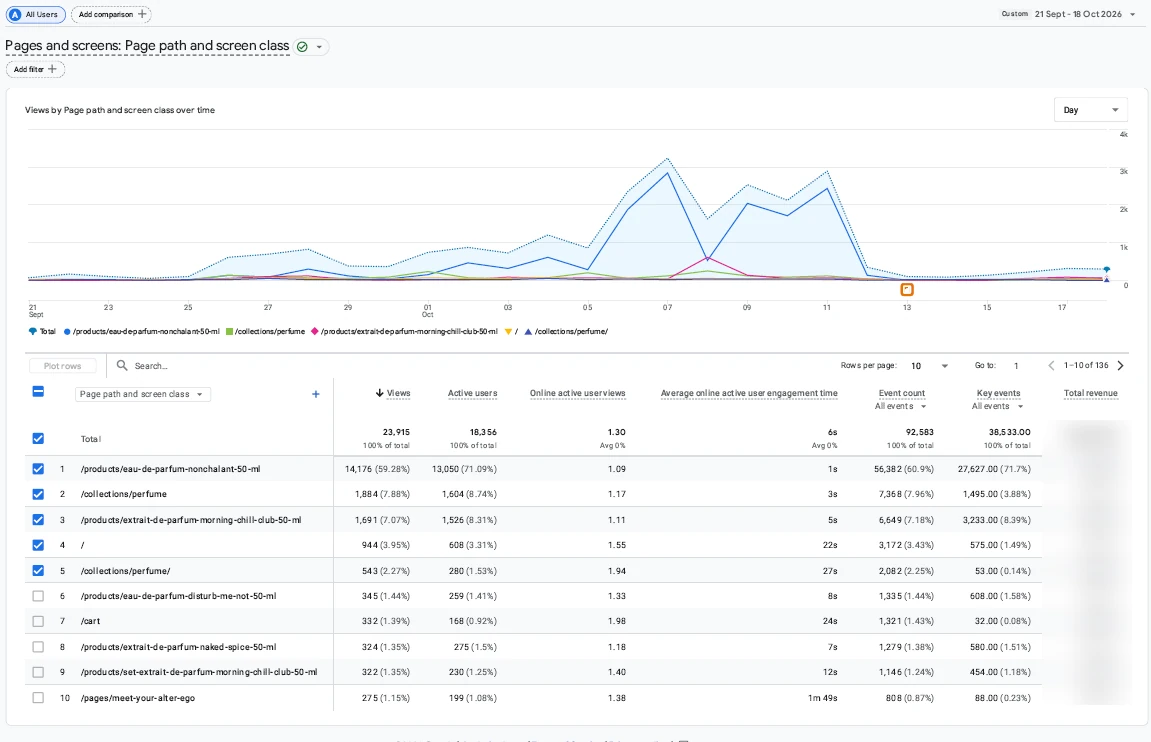Image resolution: width=1151 pixels, height=742 pixels.
Task: Uncheck the Total row checkbox
Action: (38, 439)
